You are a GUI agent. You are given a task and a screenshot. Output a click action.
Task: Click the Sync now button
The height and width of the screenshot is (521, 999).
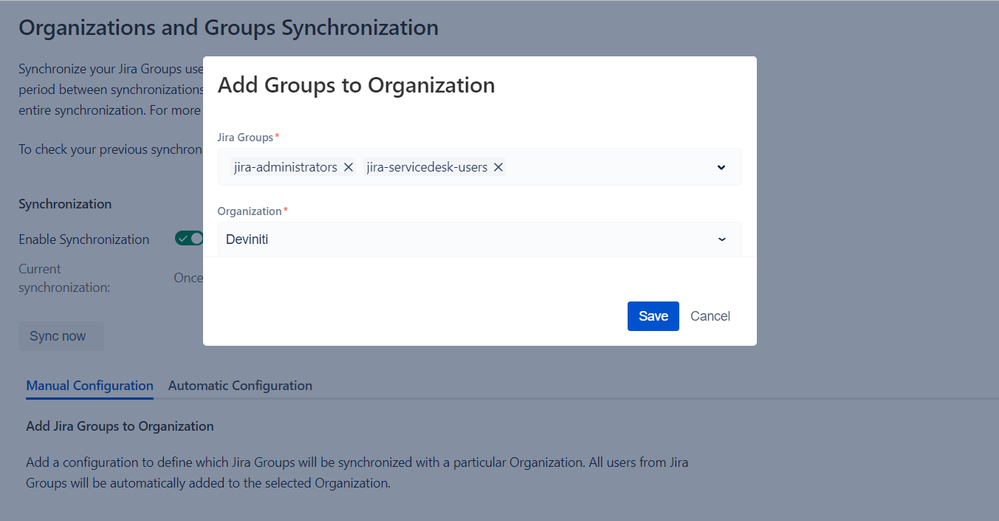[61, 336]
